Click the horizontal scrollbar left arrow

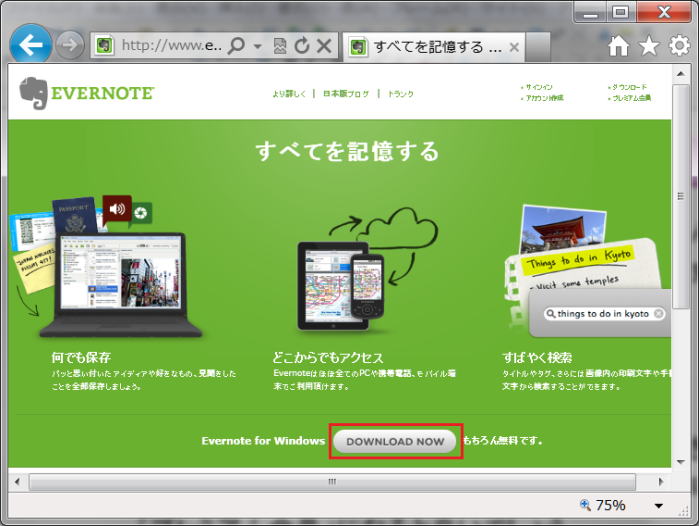point(18,481)
